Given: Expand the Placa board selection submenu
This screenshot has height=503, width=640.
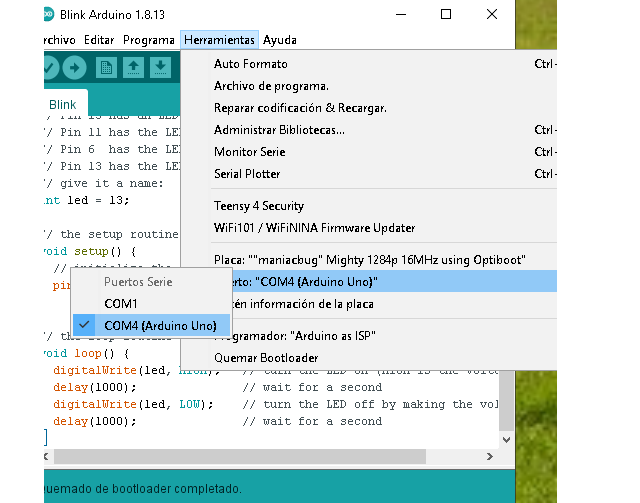Looking at the screenshot, I should pyautogui.click(x=369, y=259).
